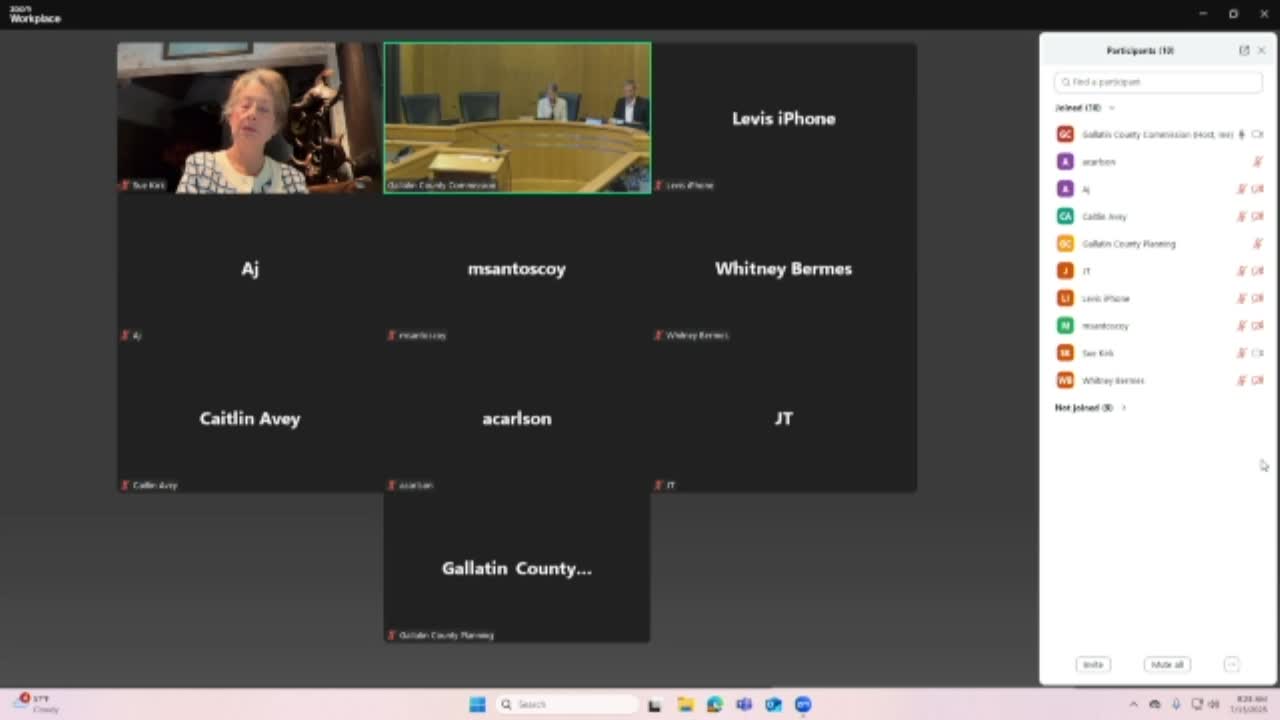Click acarlson's muted microphone icon

click(x=1258, y=162)
